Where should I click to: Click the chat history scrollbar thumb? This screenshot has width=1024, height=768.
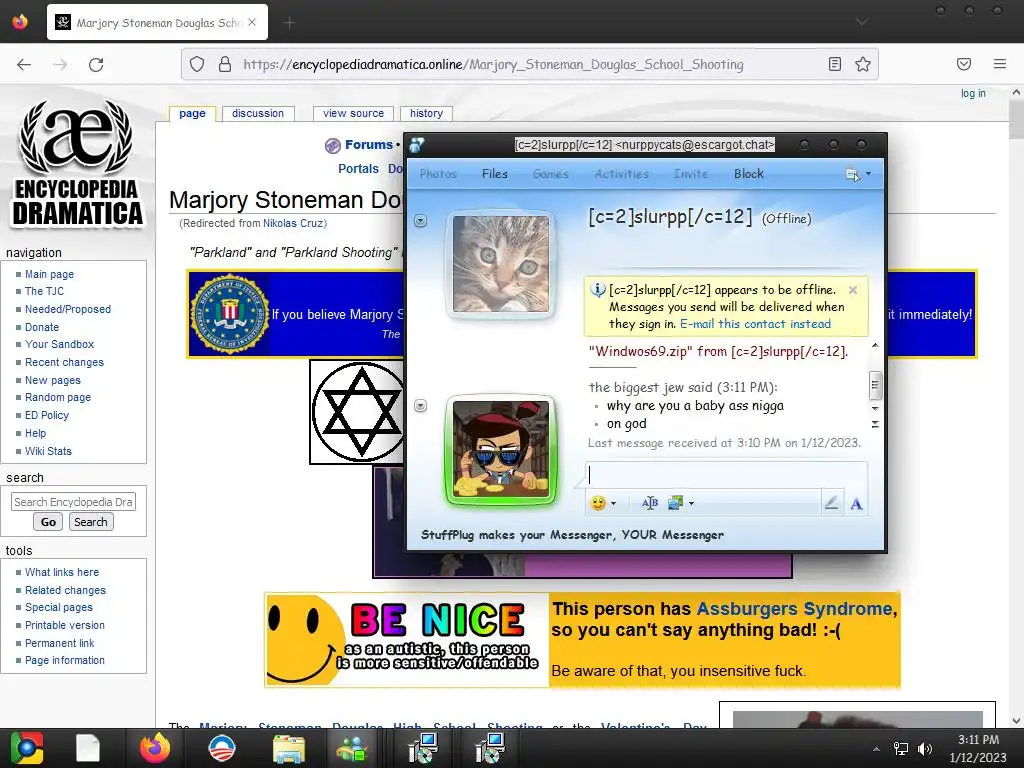pyautogui.click(x=875, y=385)
